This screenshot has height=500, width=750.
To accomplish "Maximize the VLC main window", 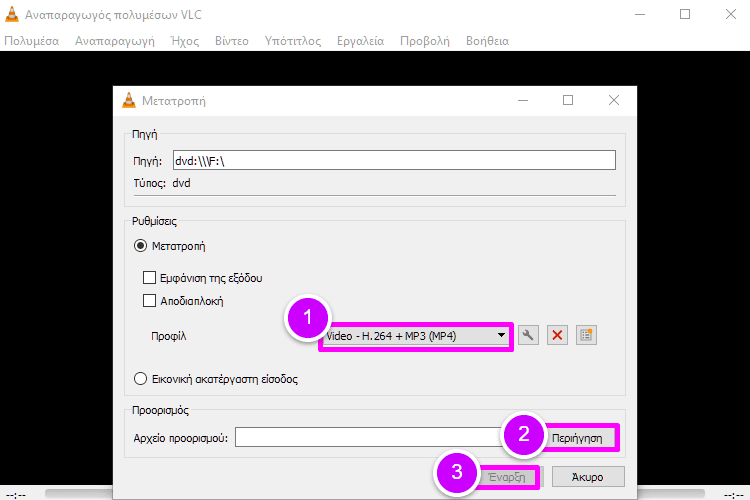I will pyautogui.click(x=685, y=14).
